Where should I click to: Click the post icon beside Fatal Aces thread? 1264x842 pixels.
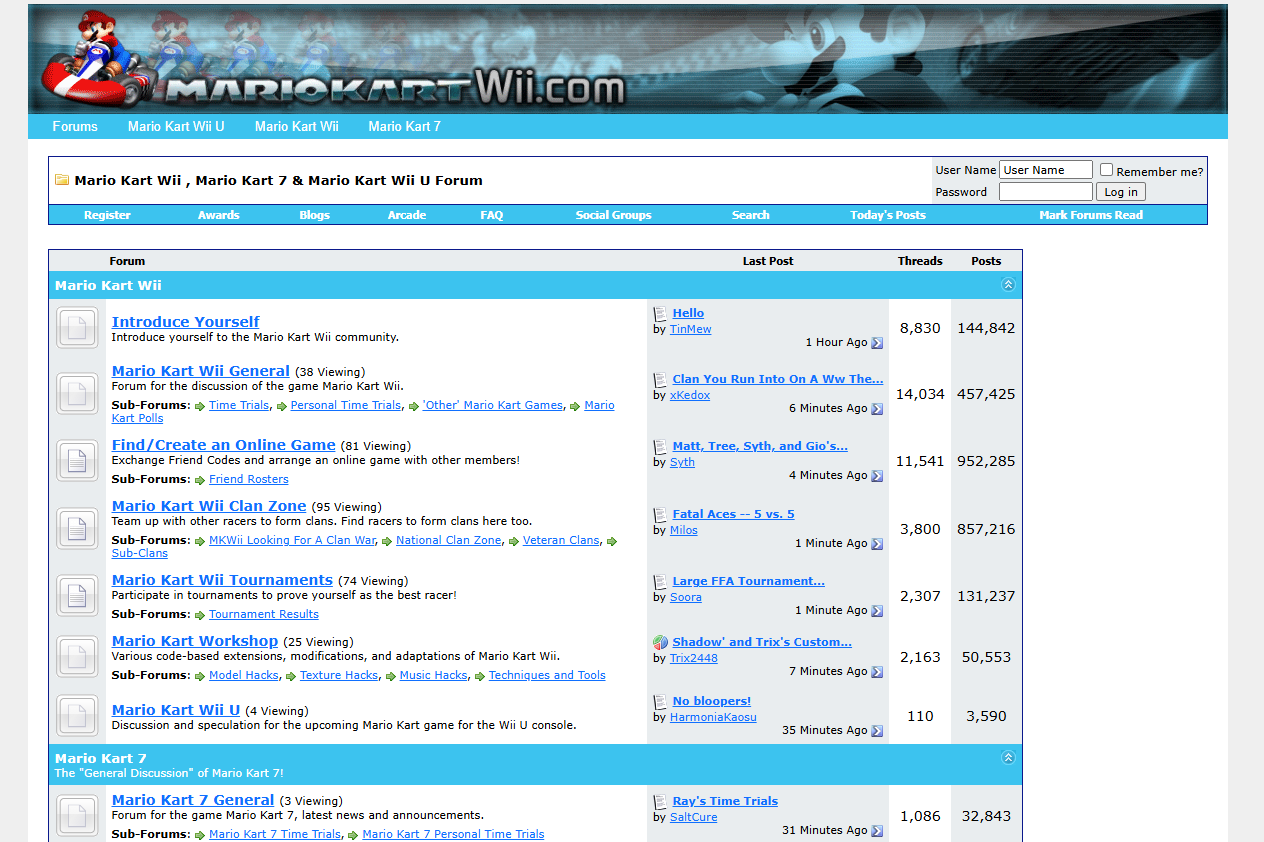[x=660, y=515]
